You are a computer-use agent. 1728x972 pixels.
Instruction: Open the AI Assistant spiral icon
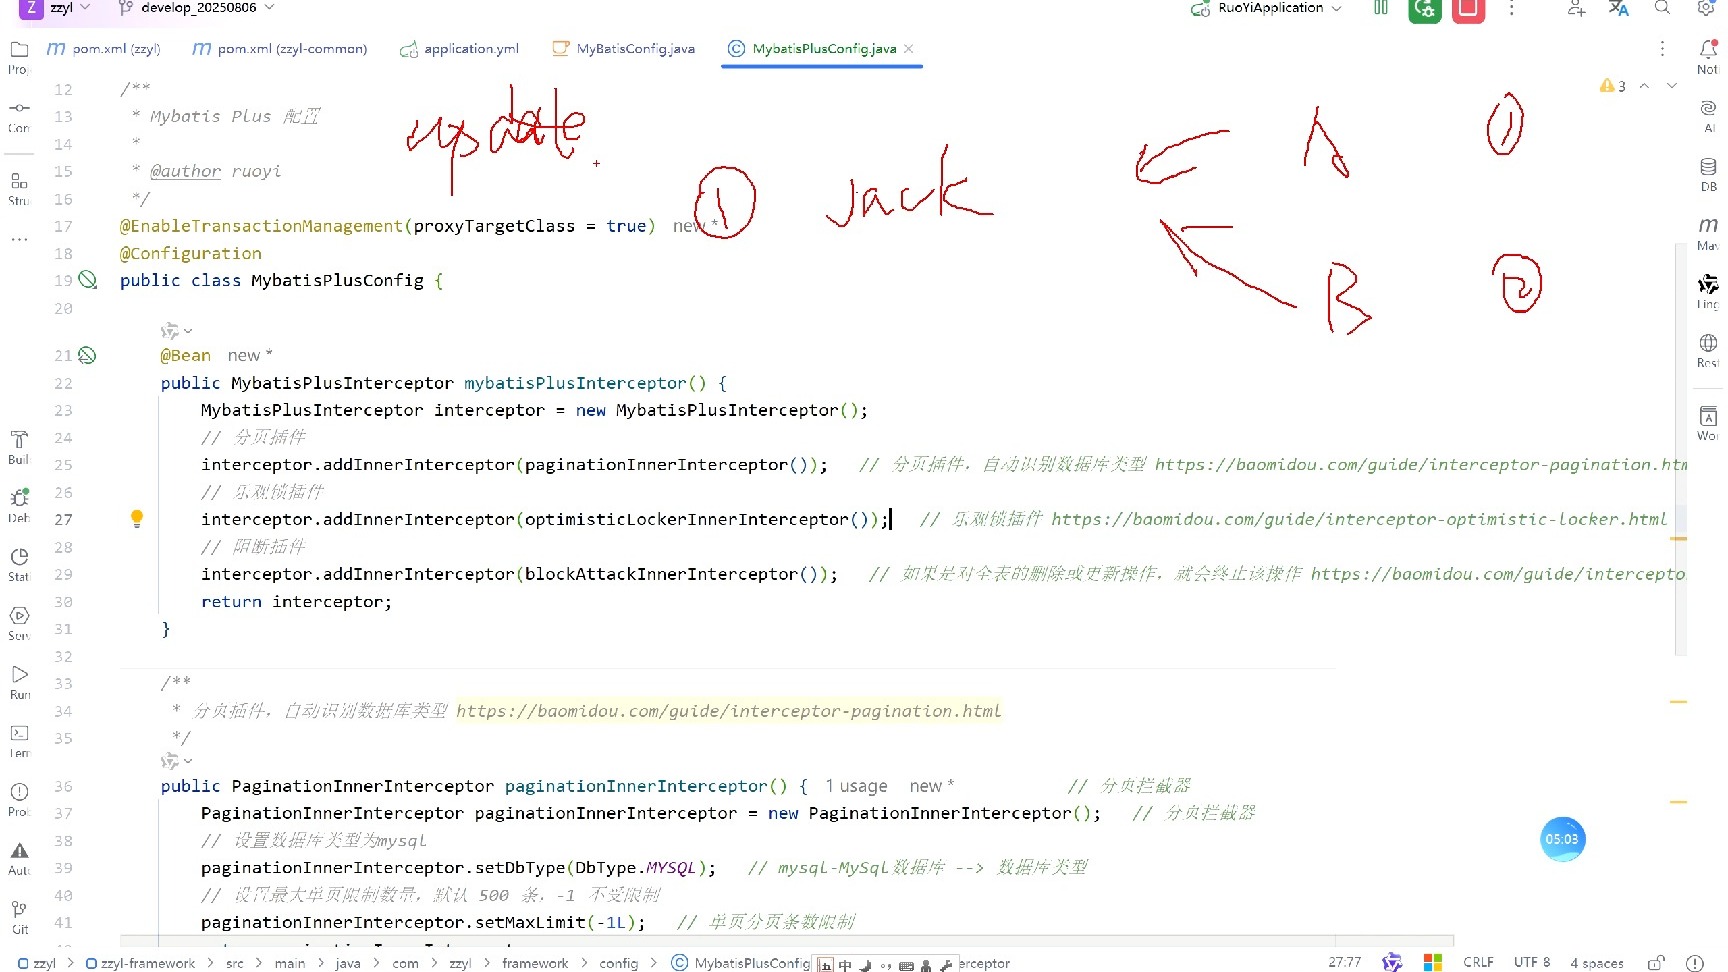(1708, 108)
